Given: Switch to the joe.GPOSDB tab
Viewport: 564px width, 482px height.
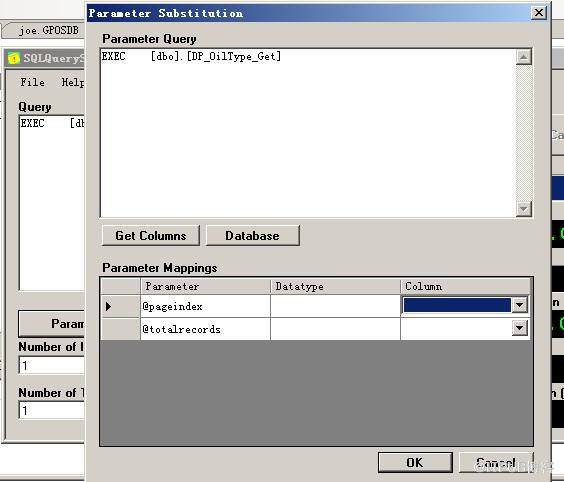Looking at the screenshot, I should (49, 31).
